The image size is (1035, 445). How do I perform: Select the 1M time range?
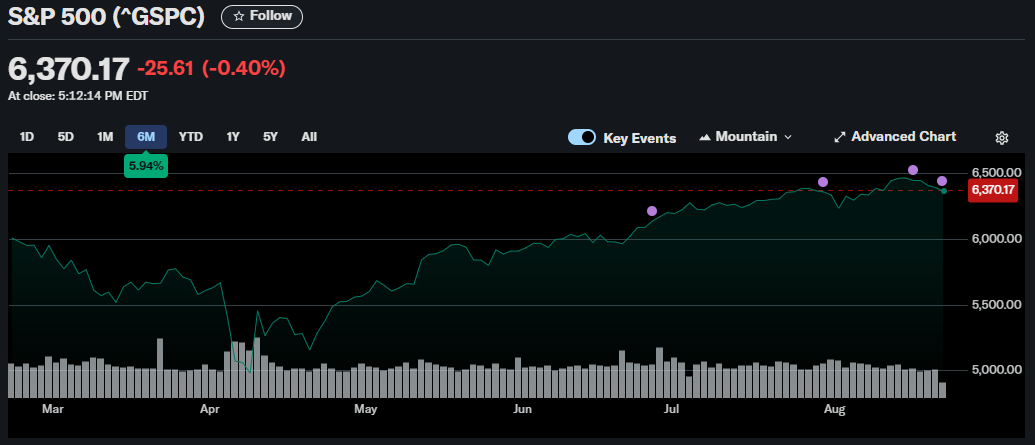click(x=106, y=137)
